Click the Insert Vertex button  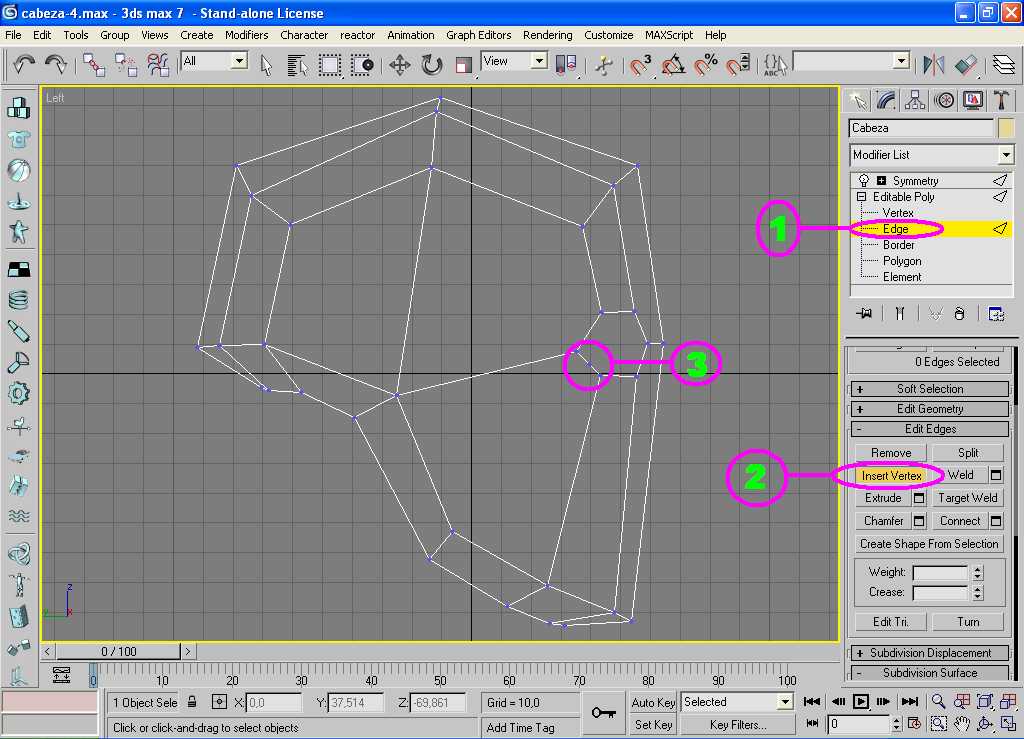click(891, 476)
